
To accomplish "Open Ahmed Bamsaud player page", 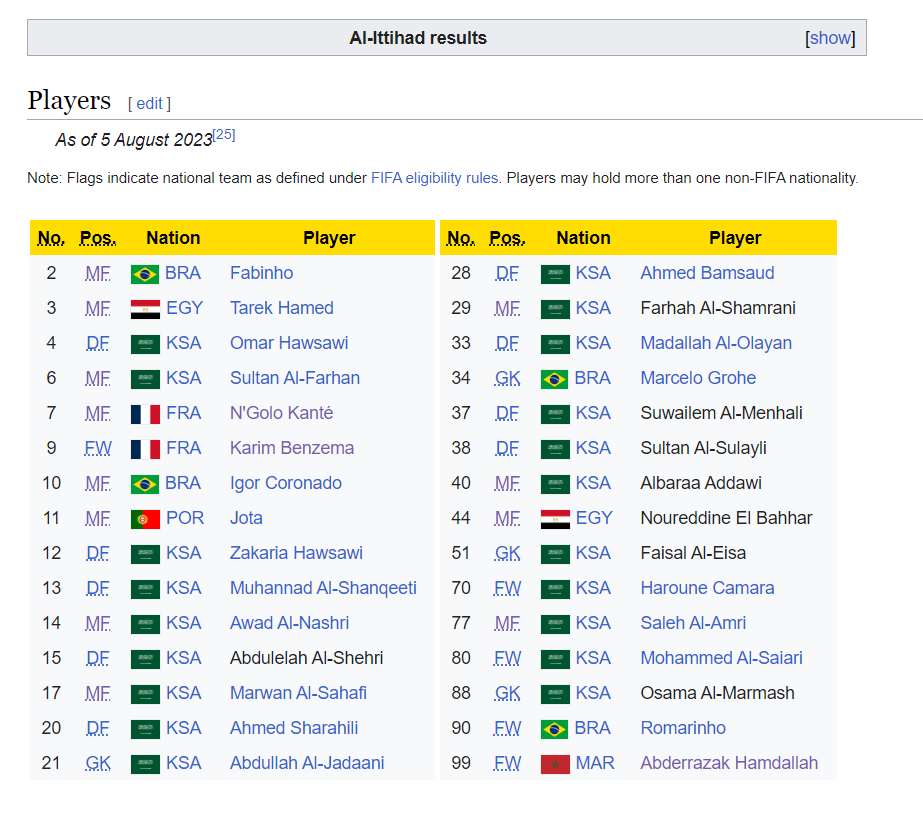I will pos(707,273).
